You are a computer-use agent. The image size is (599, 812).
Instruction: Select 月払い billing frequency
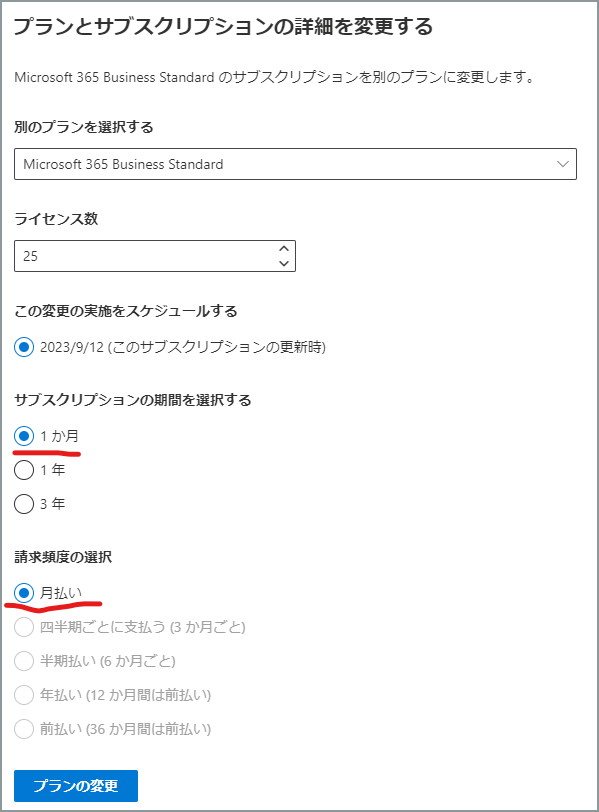coord(24,593)
